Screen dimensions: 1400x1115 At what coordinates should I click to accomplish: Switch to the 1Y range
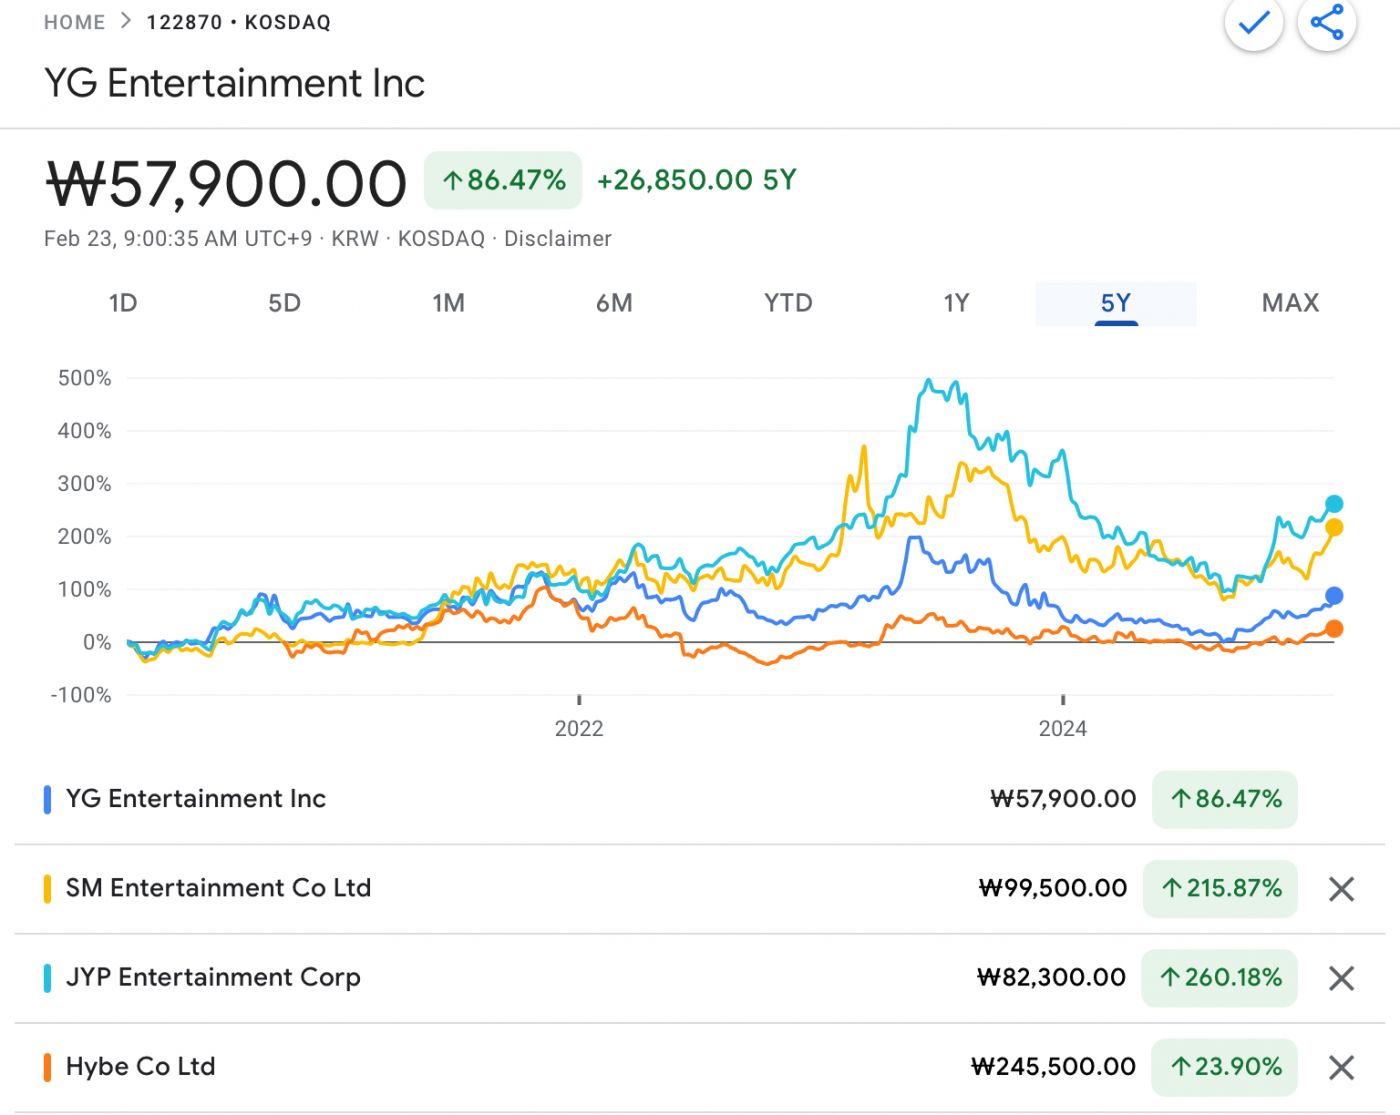coord(956,303)
